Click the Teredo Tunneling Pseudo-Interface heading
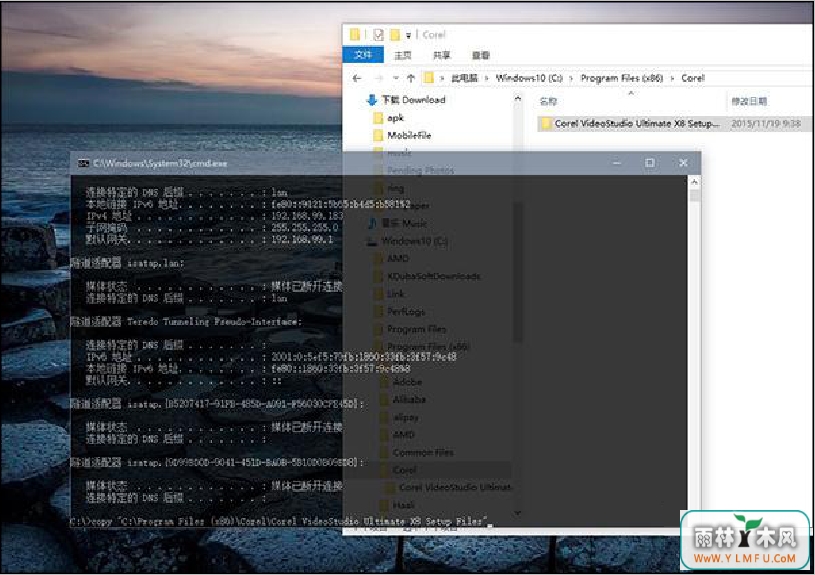815x575 pixels. 186,322
